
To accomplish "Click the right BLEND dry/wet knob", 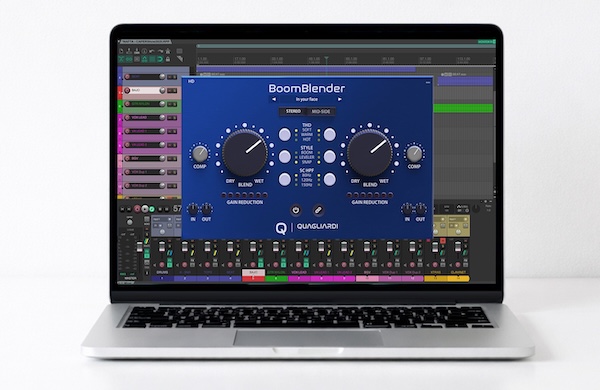I will pos(370,153).
